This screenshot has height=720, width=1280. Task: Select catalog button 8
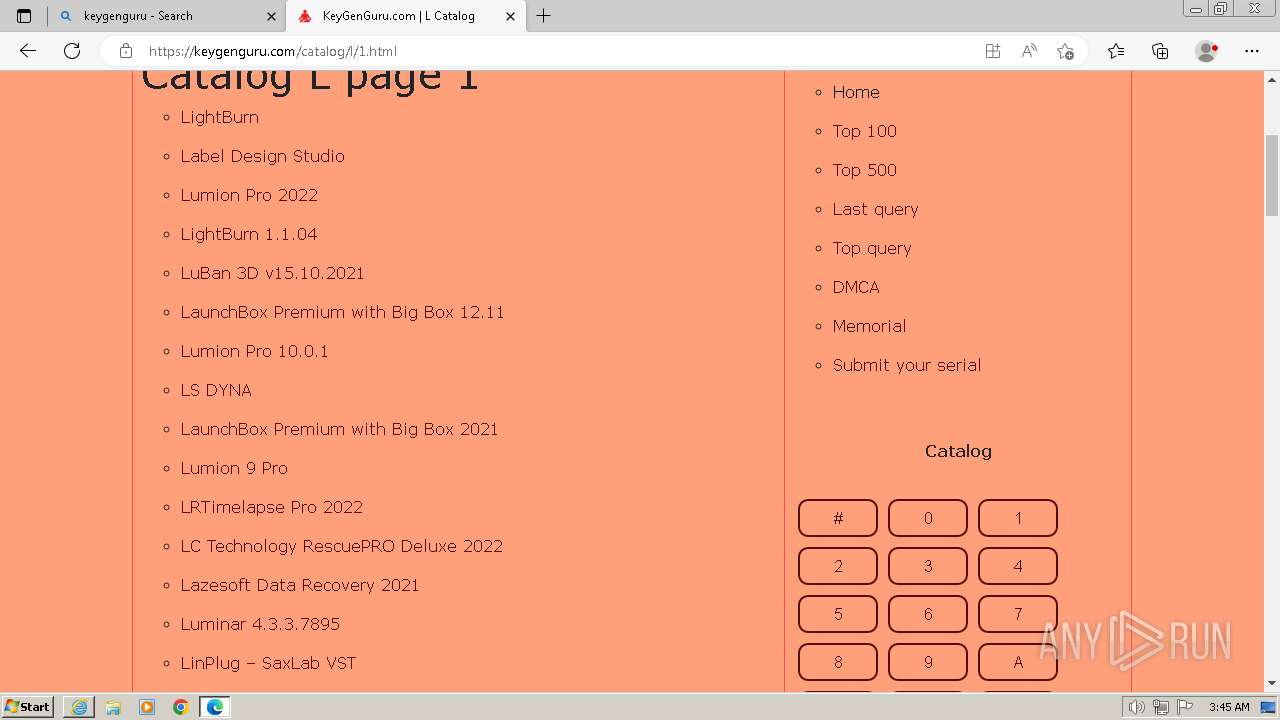click(838, 662)
